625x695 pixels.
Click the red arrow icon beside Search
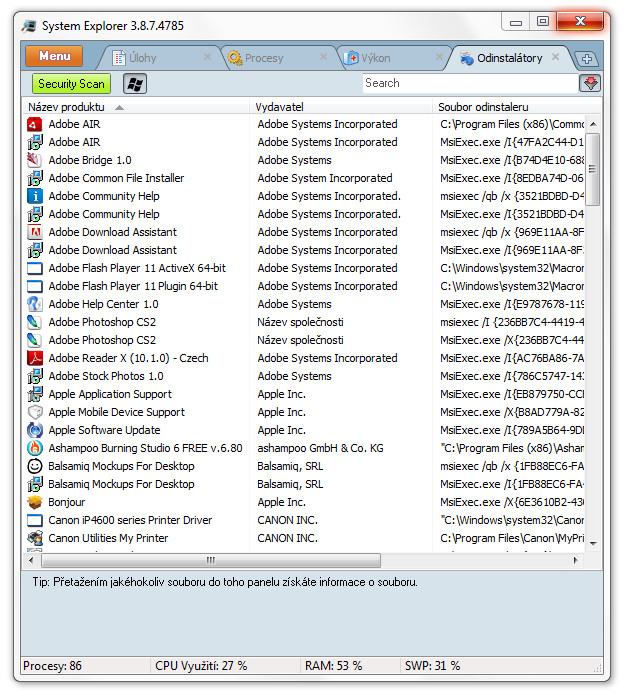click(590, 83)
